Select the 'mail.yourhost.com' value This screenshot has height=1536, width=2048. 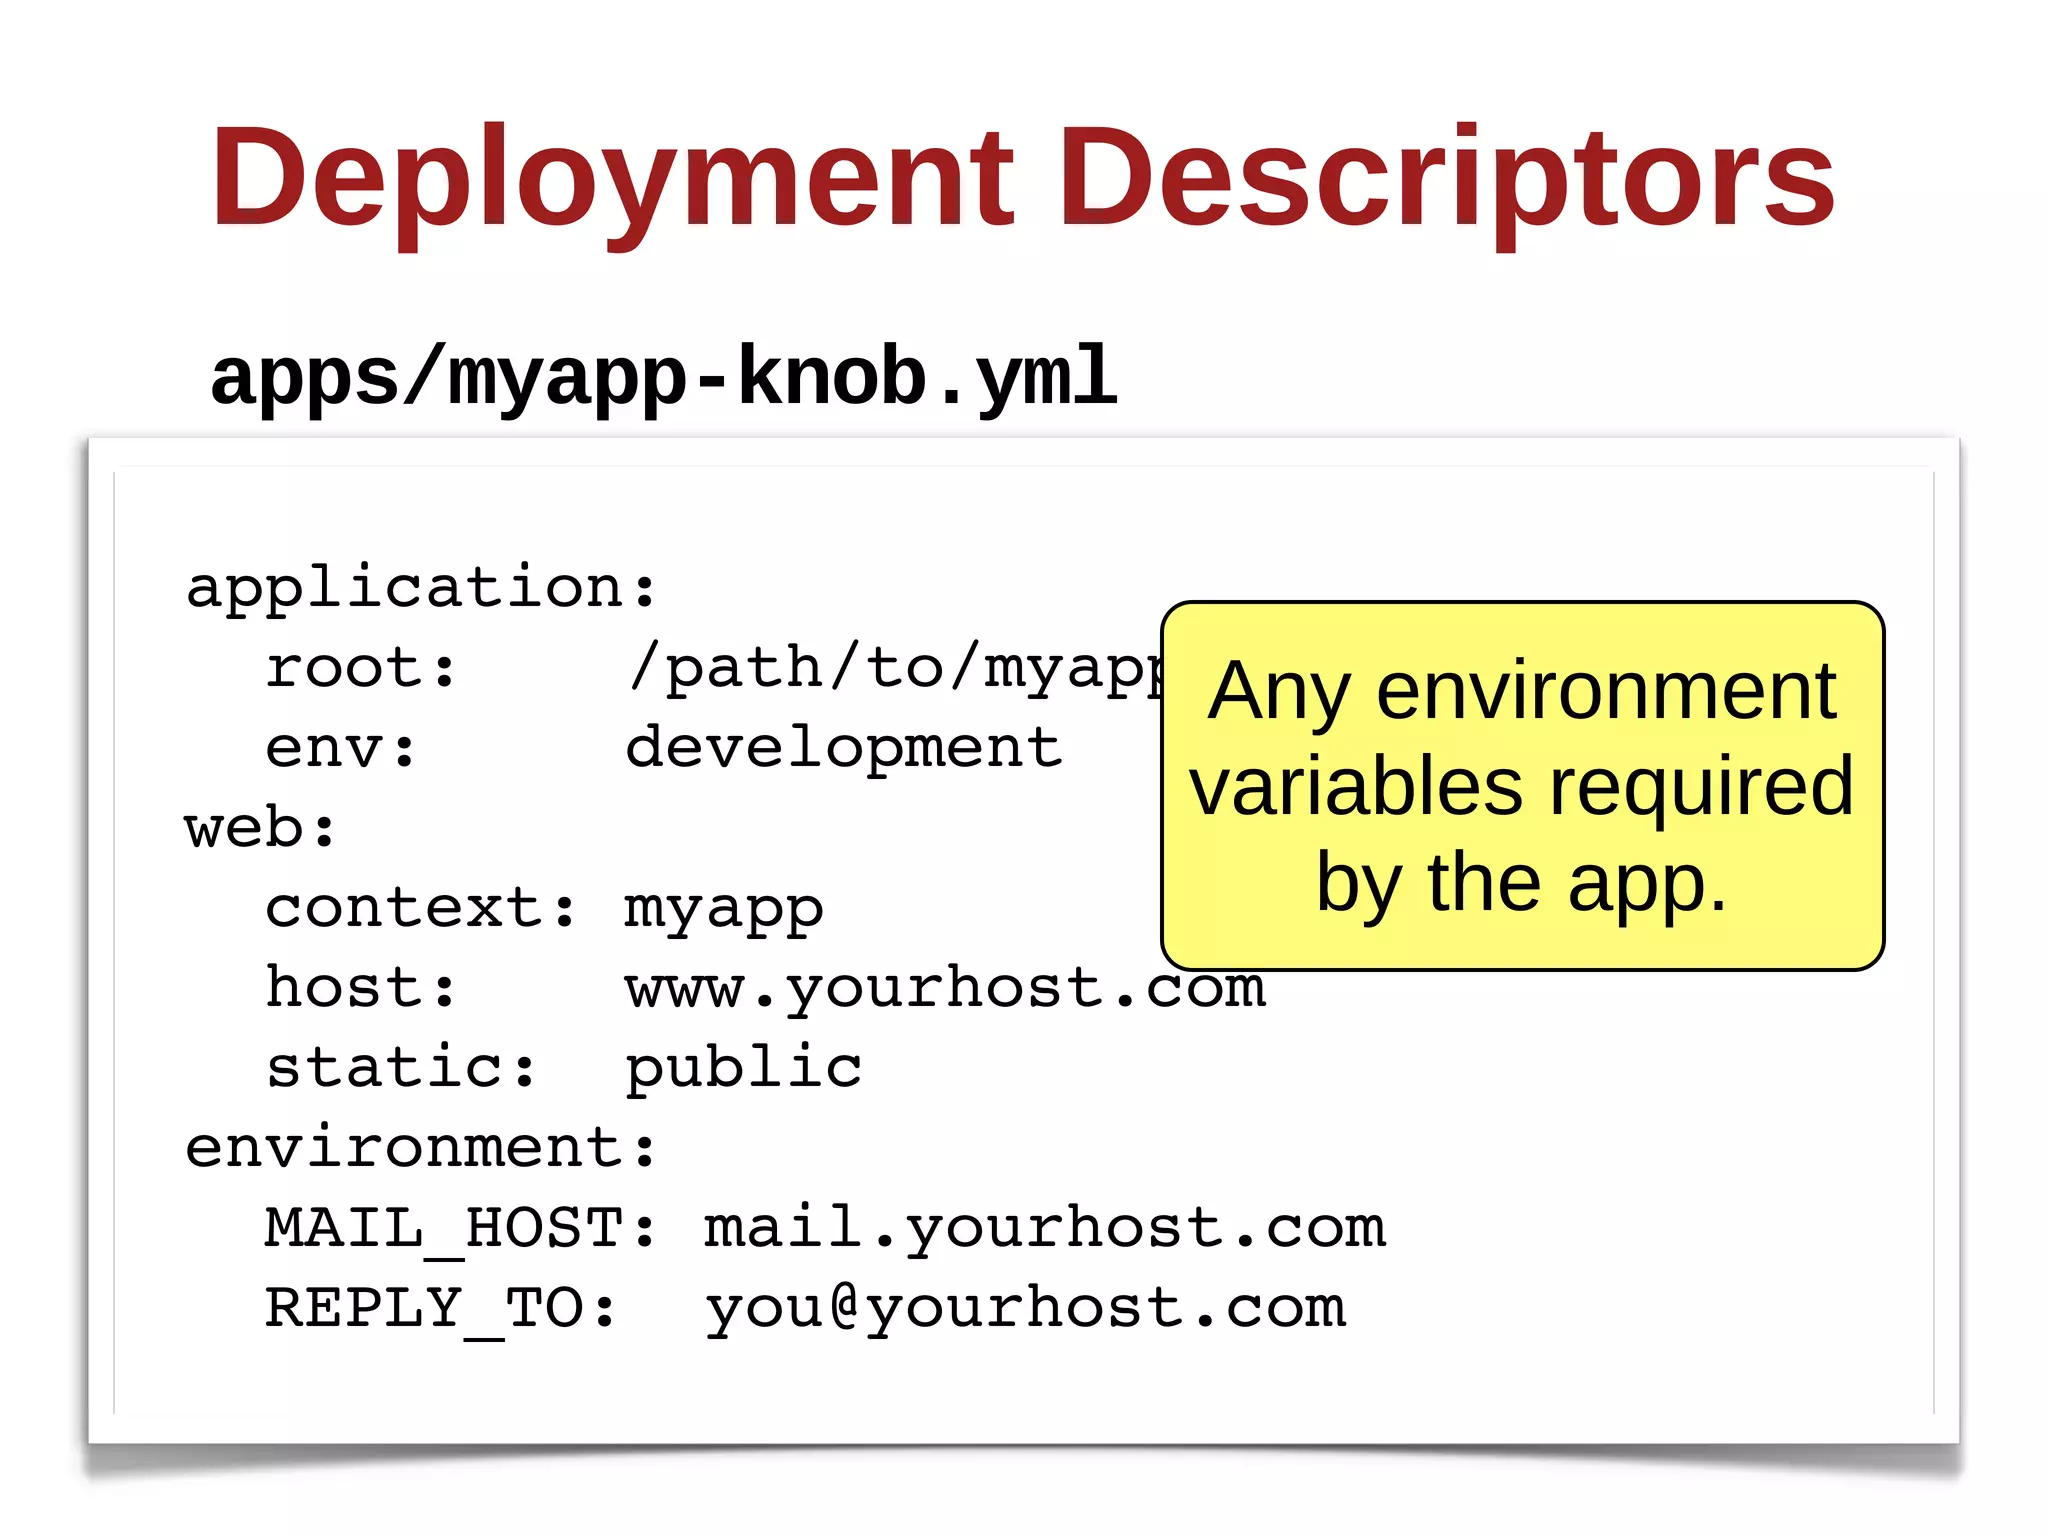(x=1045, y=1230)
